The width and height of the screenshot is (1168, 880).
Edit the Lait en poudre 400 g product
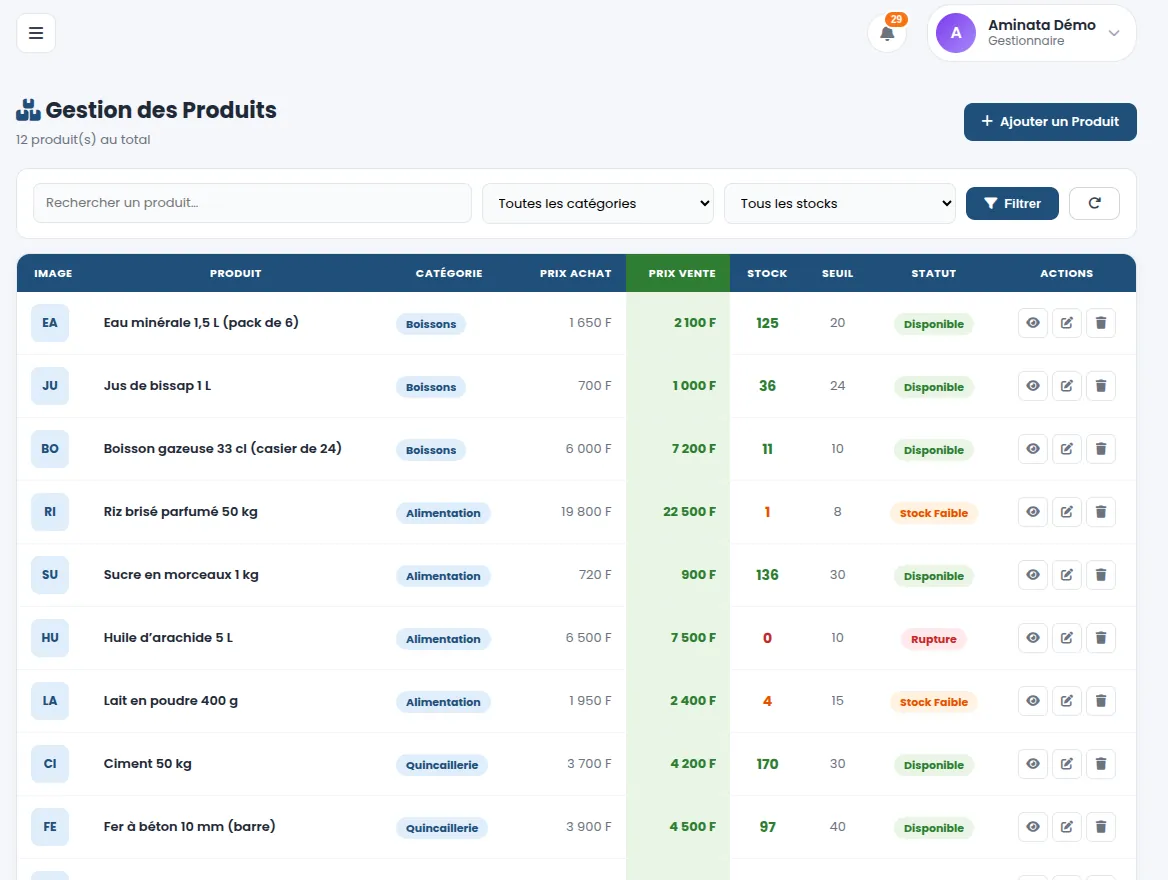click(1067, 700)
